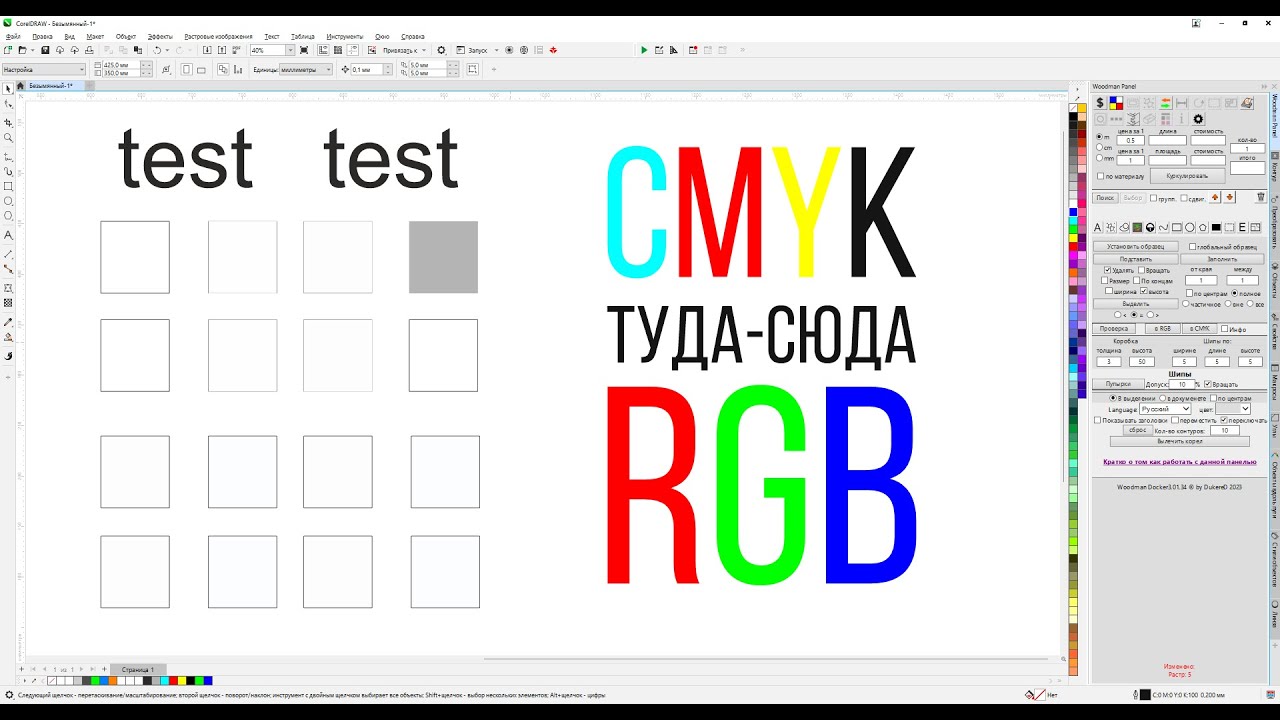Select the 'в документе' radio button

[x=1163, y=398]
